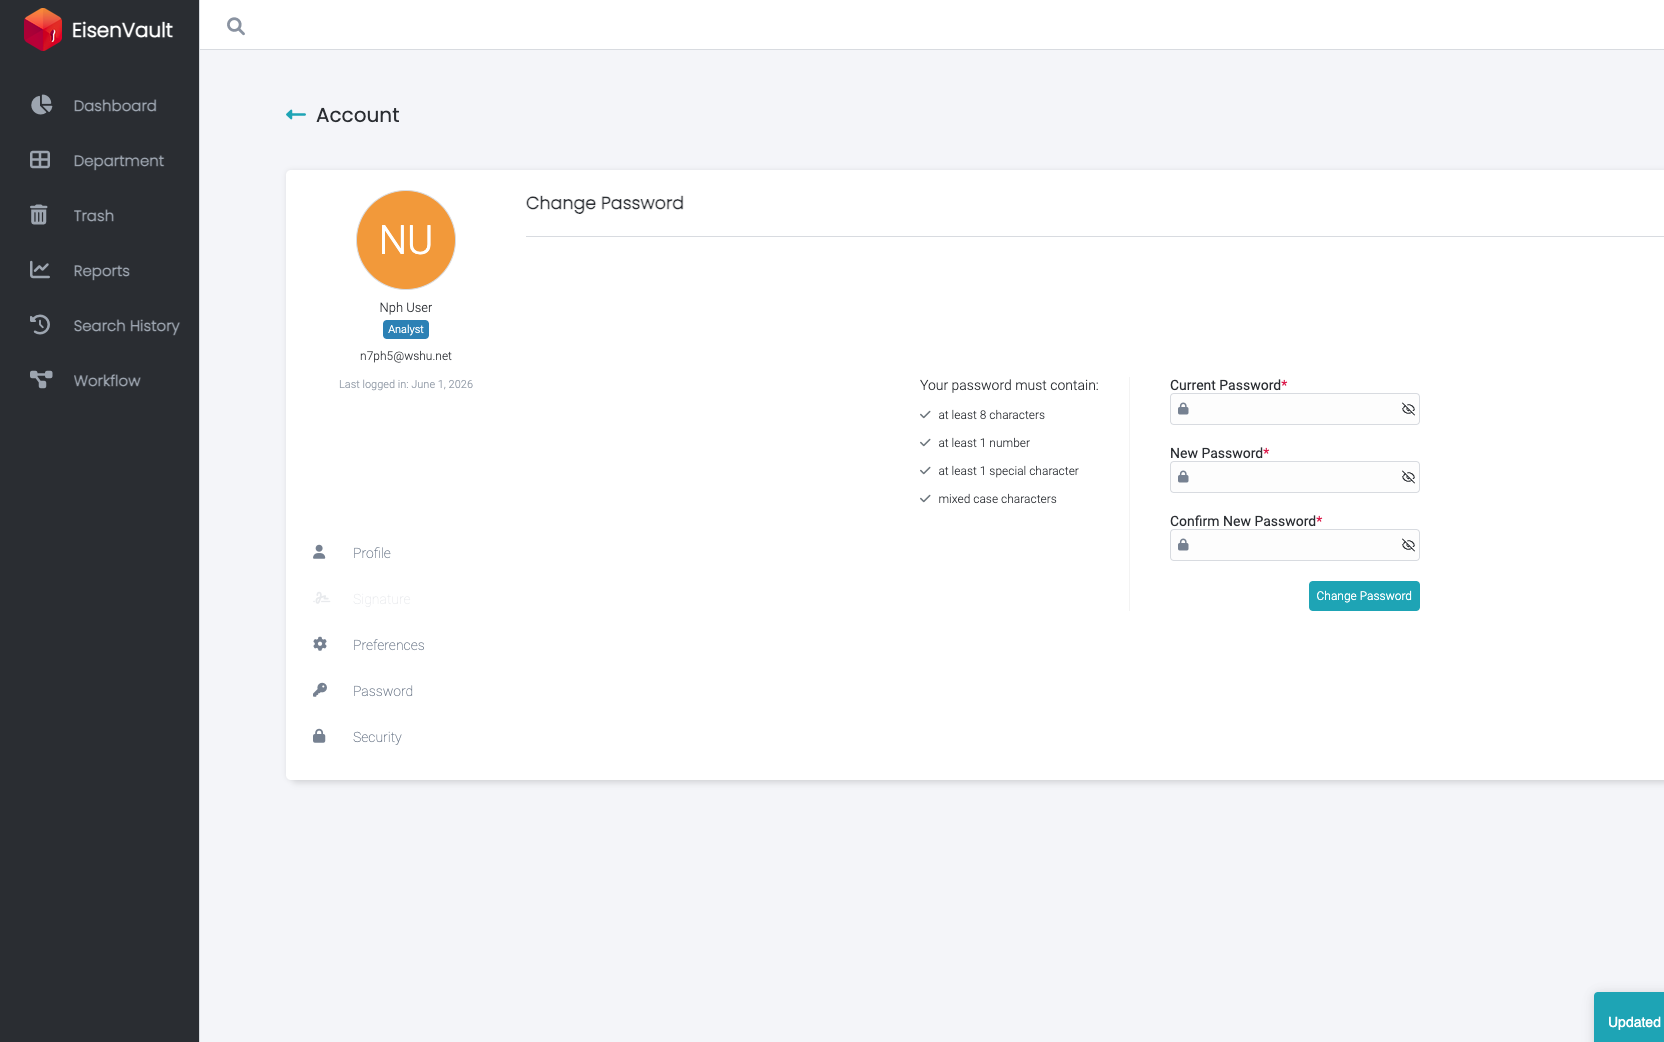Click the Dashboard pie chart icon

click(41, 105)
